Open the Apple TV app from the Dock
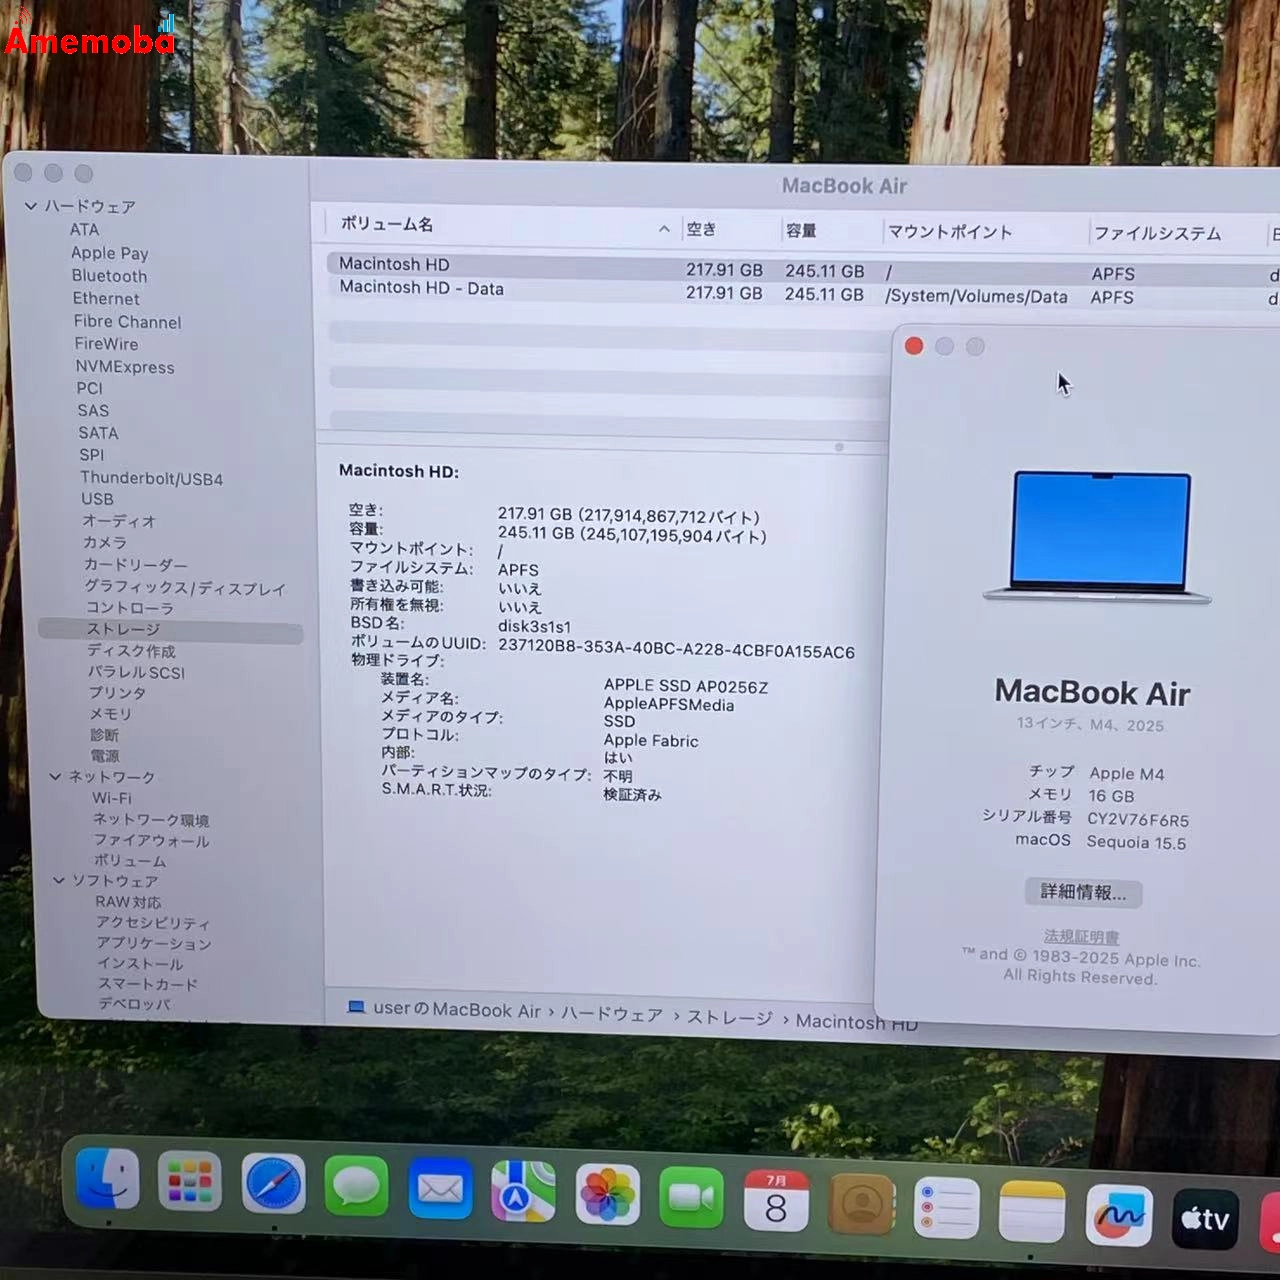 [1205, 1215]
